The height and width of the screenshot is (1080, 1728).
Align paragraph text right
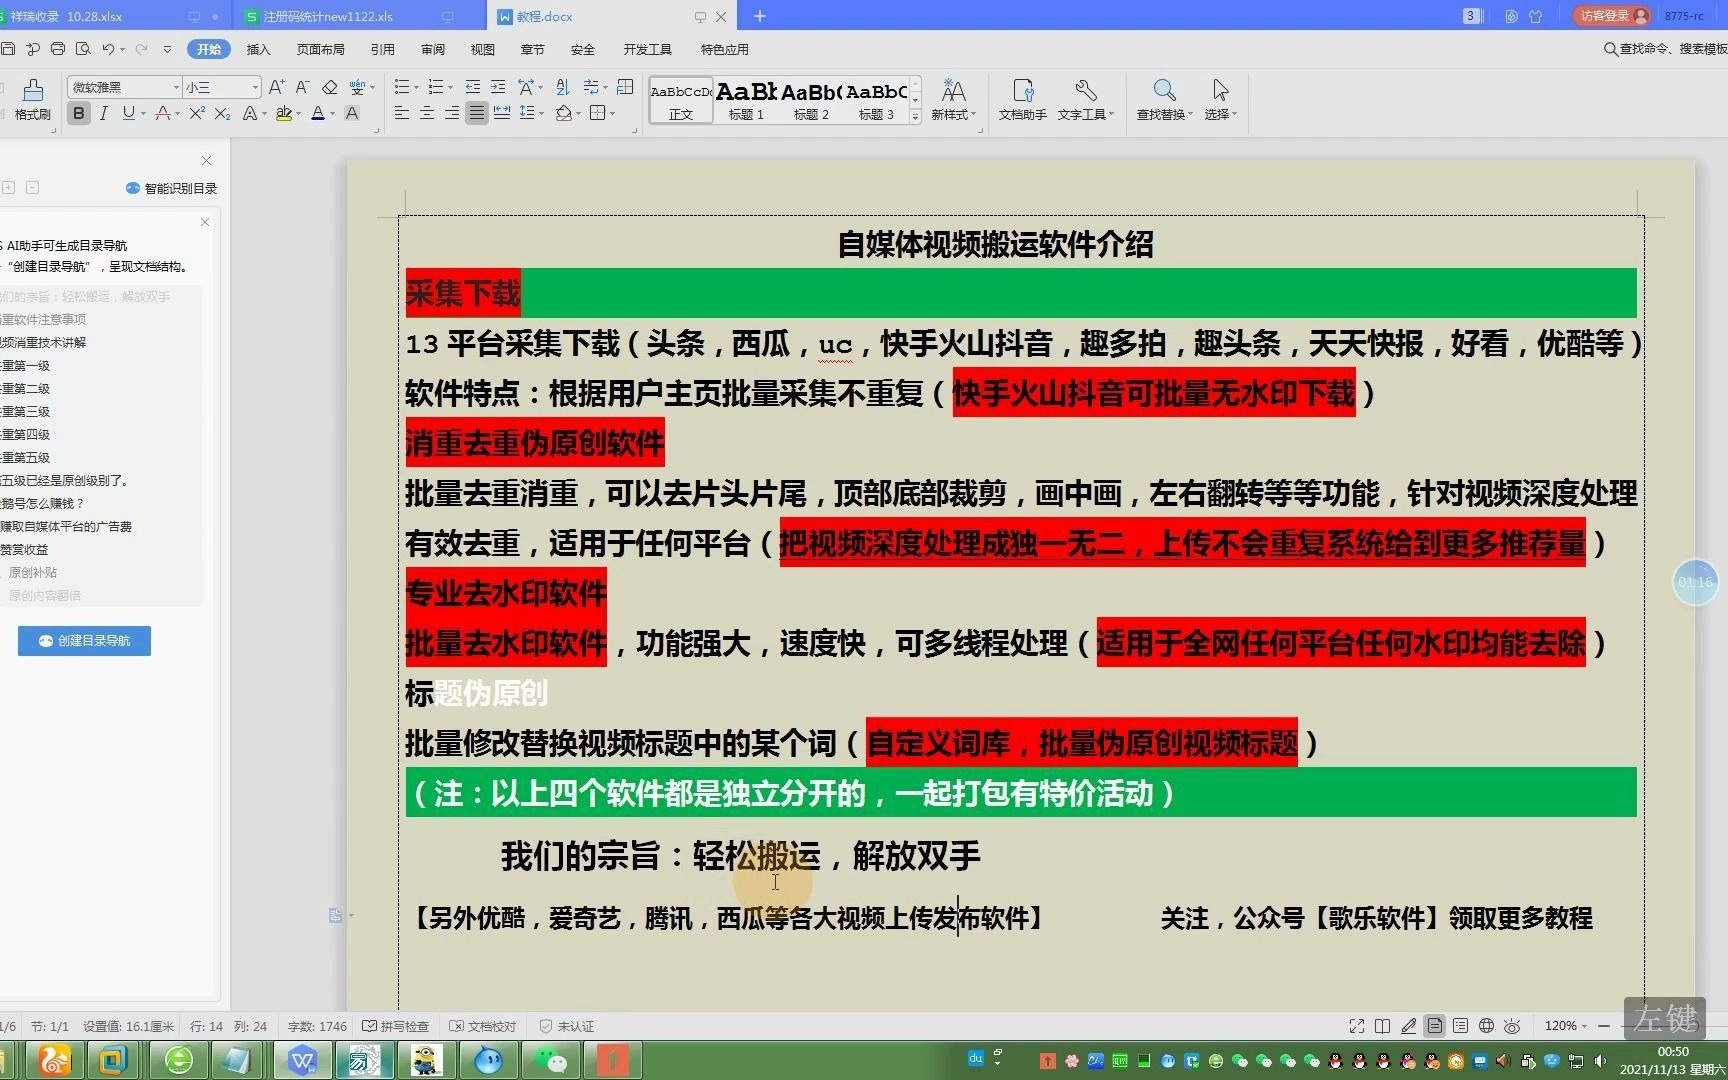point(452,114)
